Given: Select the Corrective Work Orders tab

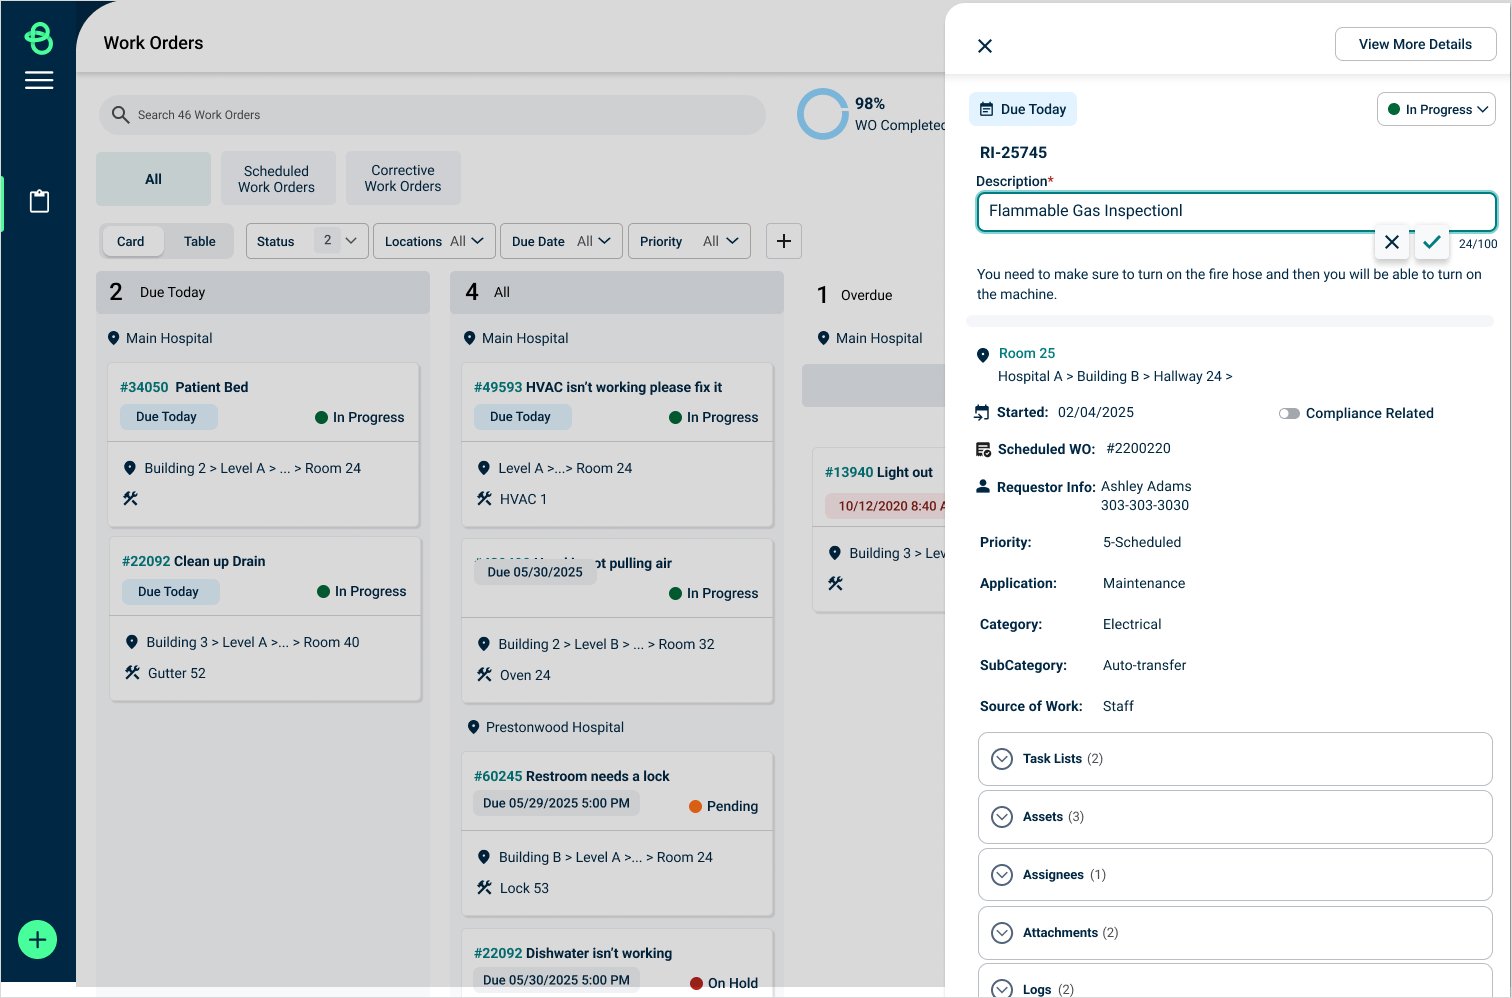Looking at the screenshot, I should point(403,178).
